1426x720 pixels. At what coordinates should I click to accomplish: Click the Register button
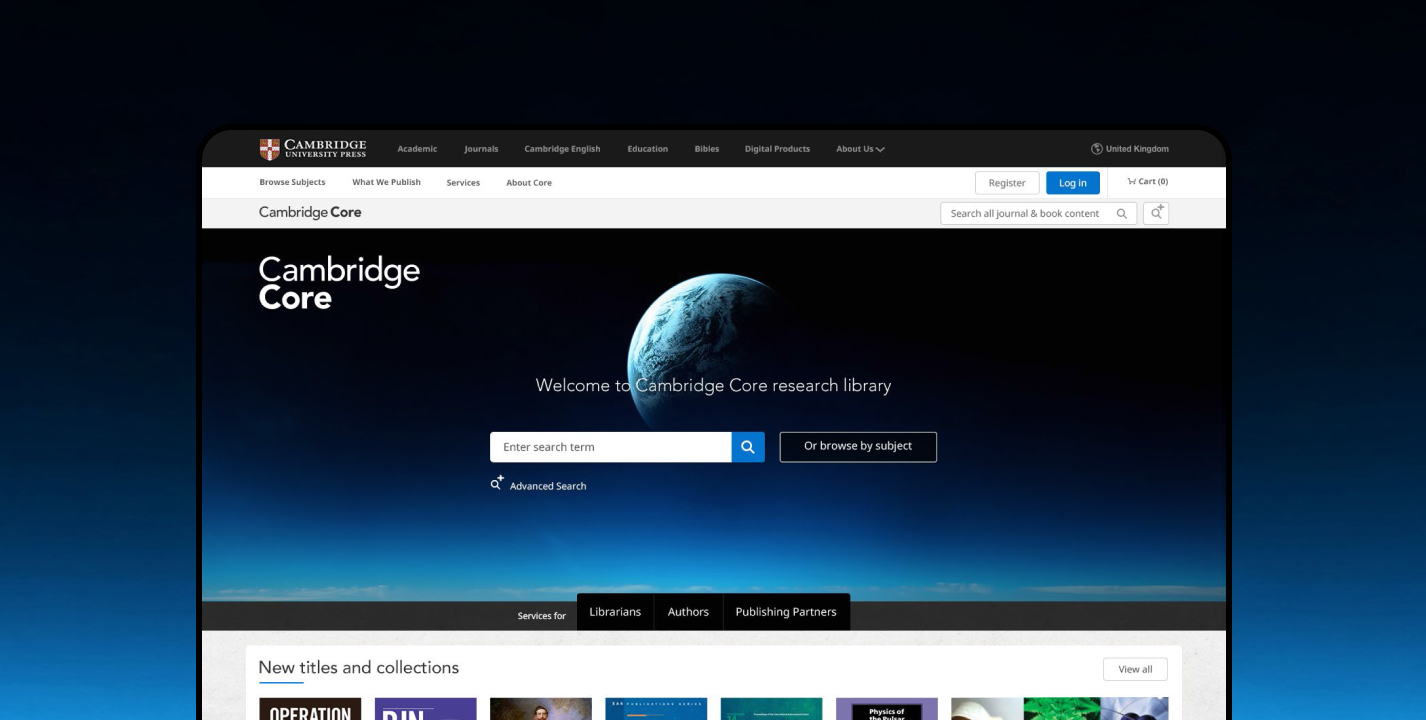point(1006,183)
